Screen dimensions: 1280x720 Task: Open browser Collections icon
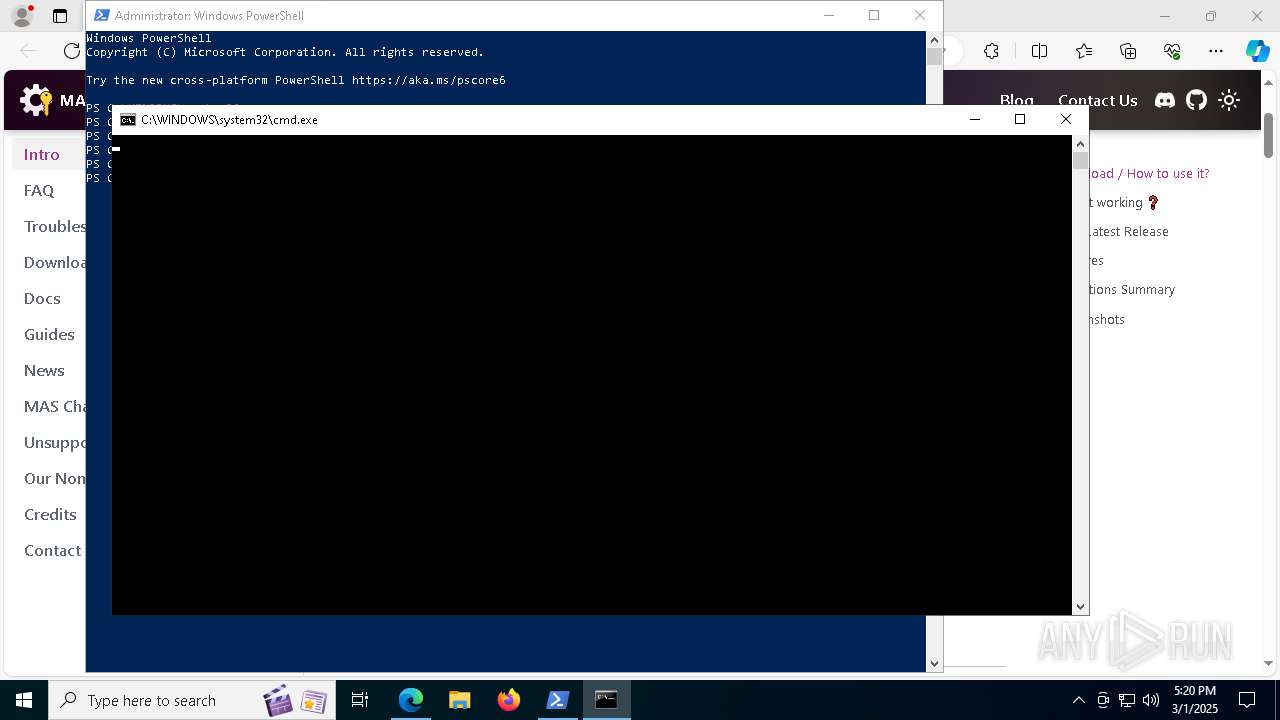point(1128,51)
